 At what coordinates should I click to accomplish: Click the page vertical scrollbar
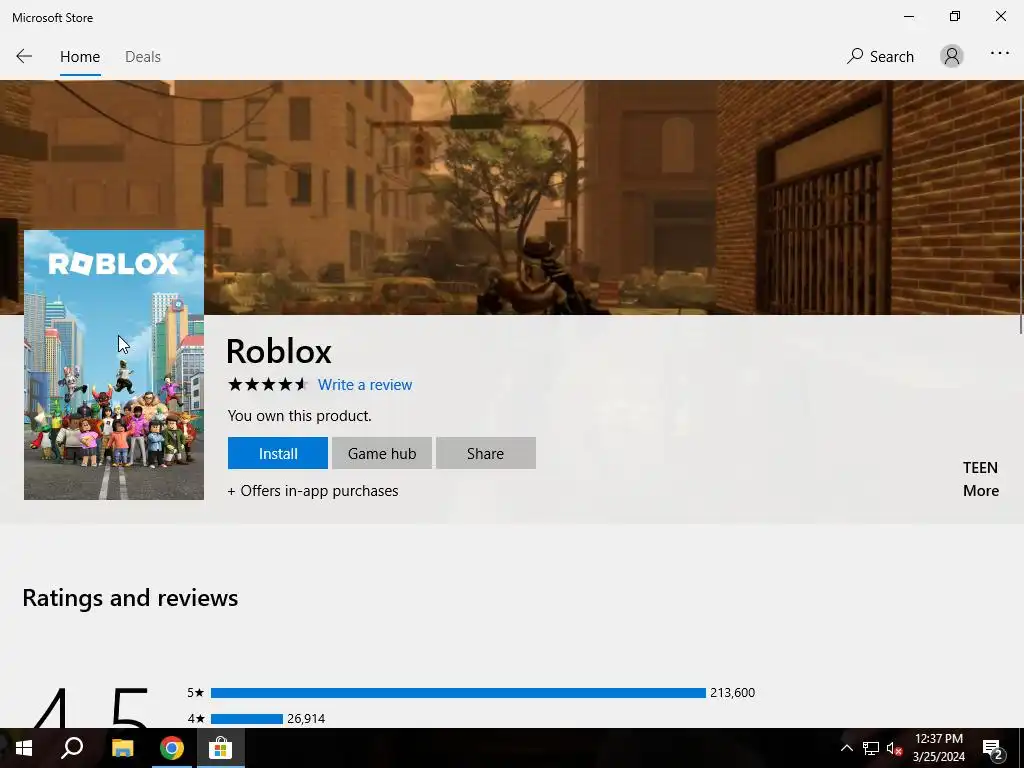[x=1021, y=216]
